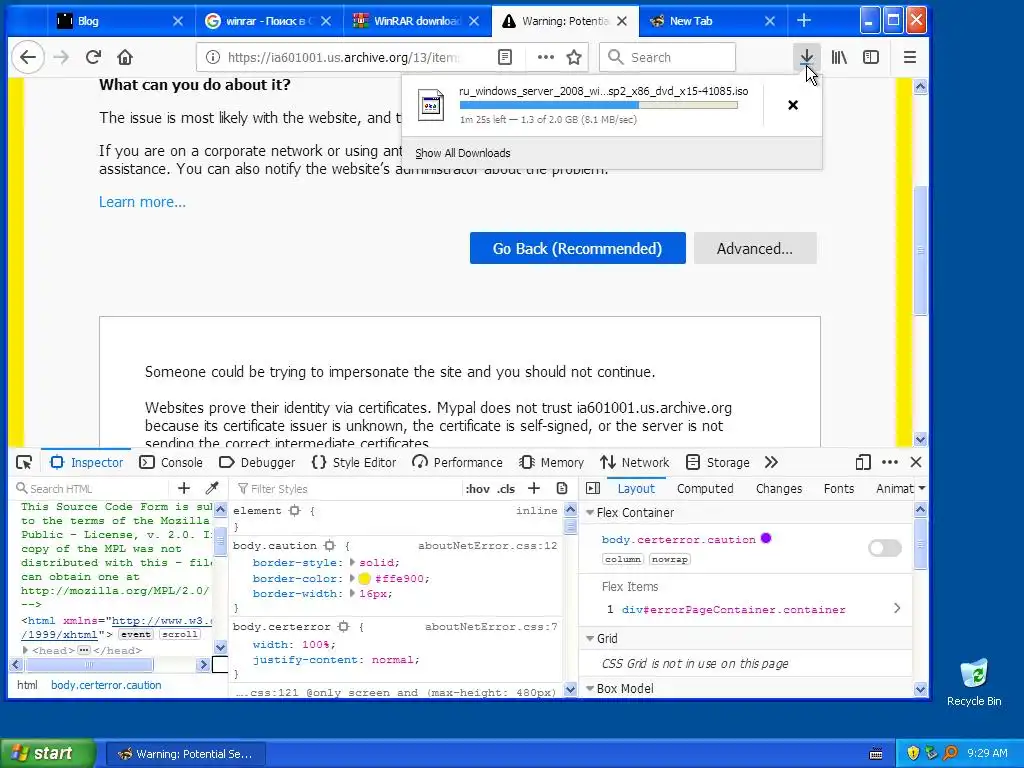Viewport: 1024px width, 768px height.
Task: Open the Windows start menu
Action: pyautogui.click(x=47, y=753)
